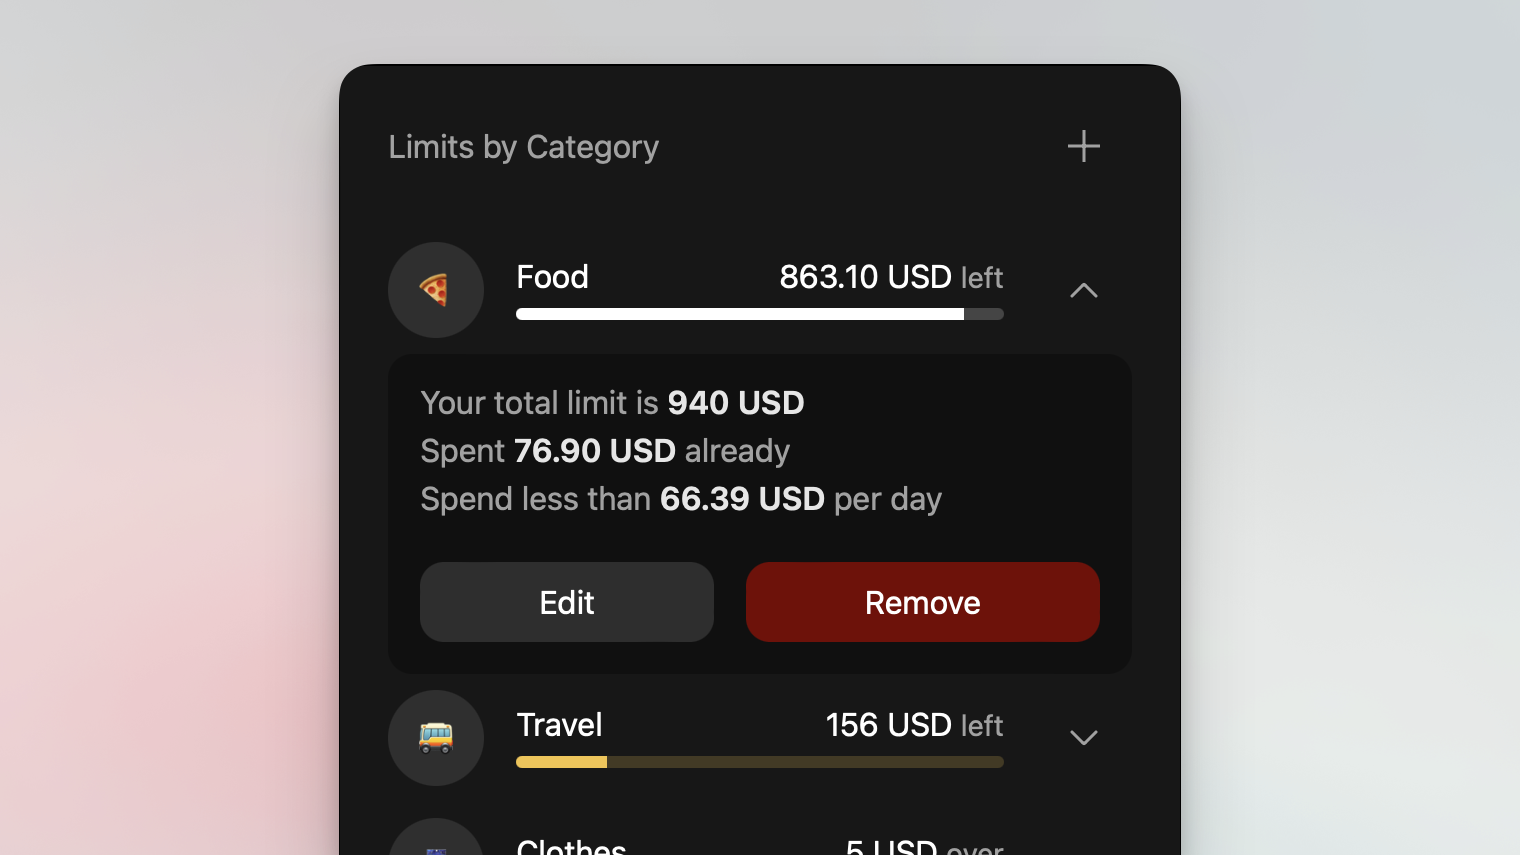1520x855 pixels.
Task: Collapse the Food category details
Action: [x=1083, y=290]
